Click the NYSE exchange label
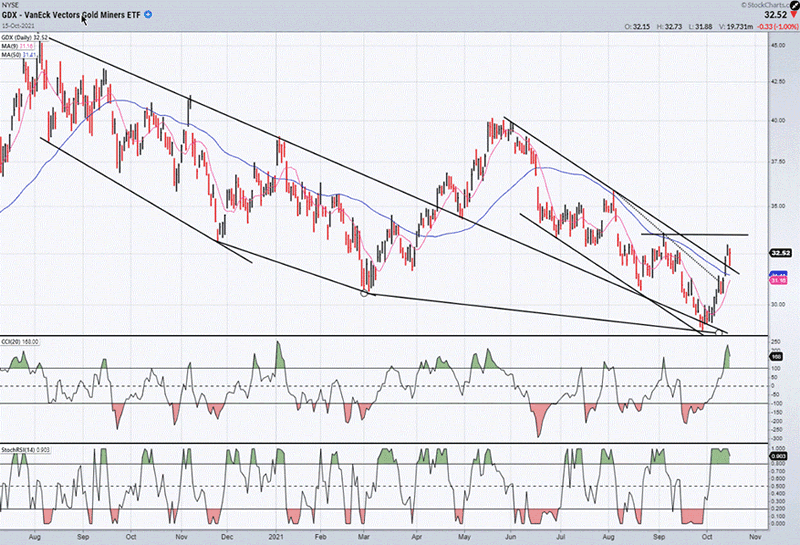Viewport: 800px width, 545px height. click(10, 5)
